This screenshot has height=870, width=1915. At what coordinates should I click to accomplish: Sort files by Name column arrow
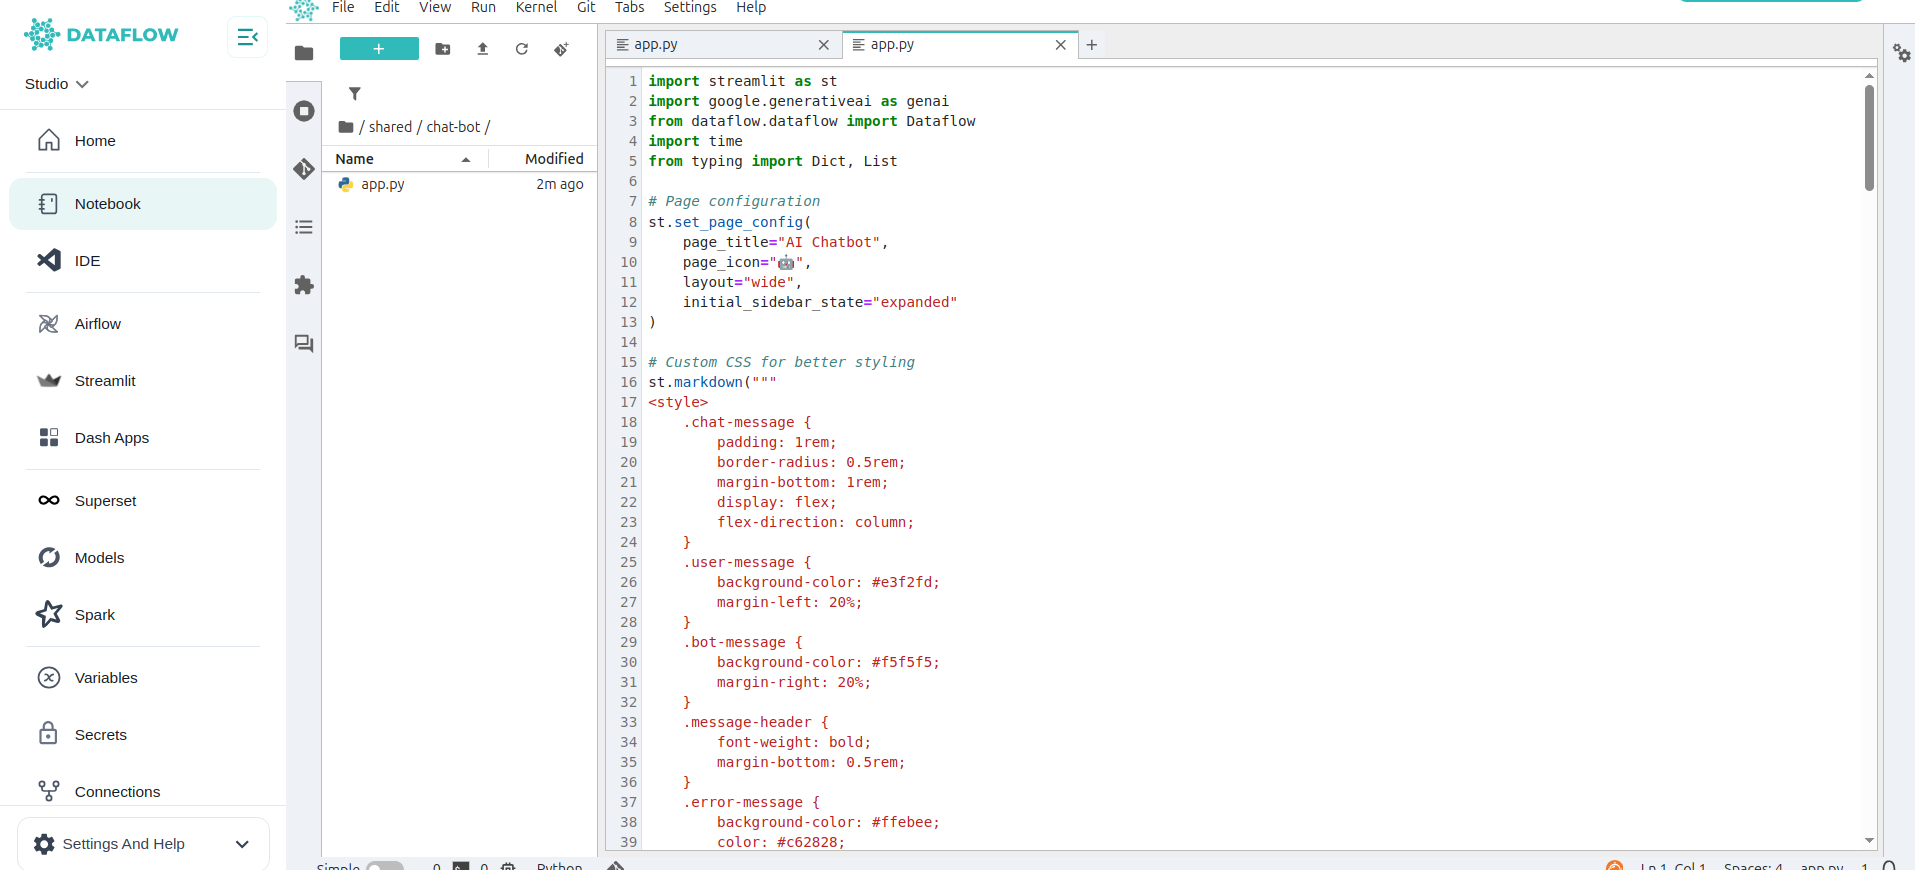click(x=466, y=159)
